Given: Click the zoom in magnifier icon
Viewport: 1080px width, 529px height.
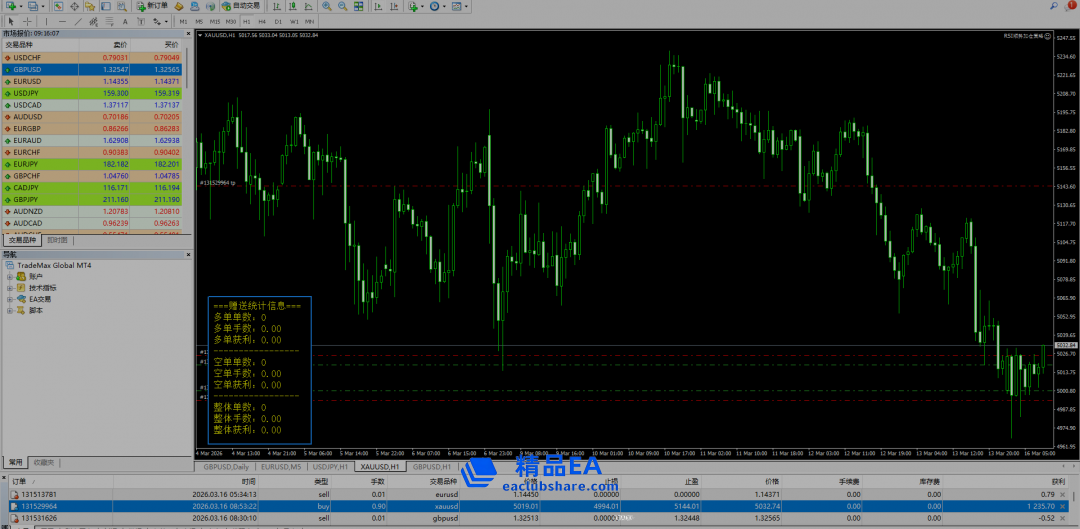Looking at the screenshot, I should coord(328,6).
